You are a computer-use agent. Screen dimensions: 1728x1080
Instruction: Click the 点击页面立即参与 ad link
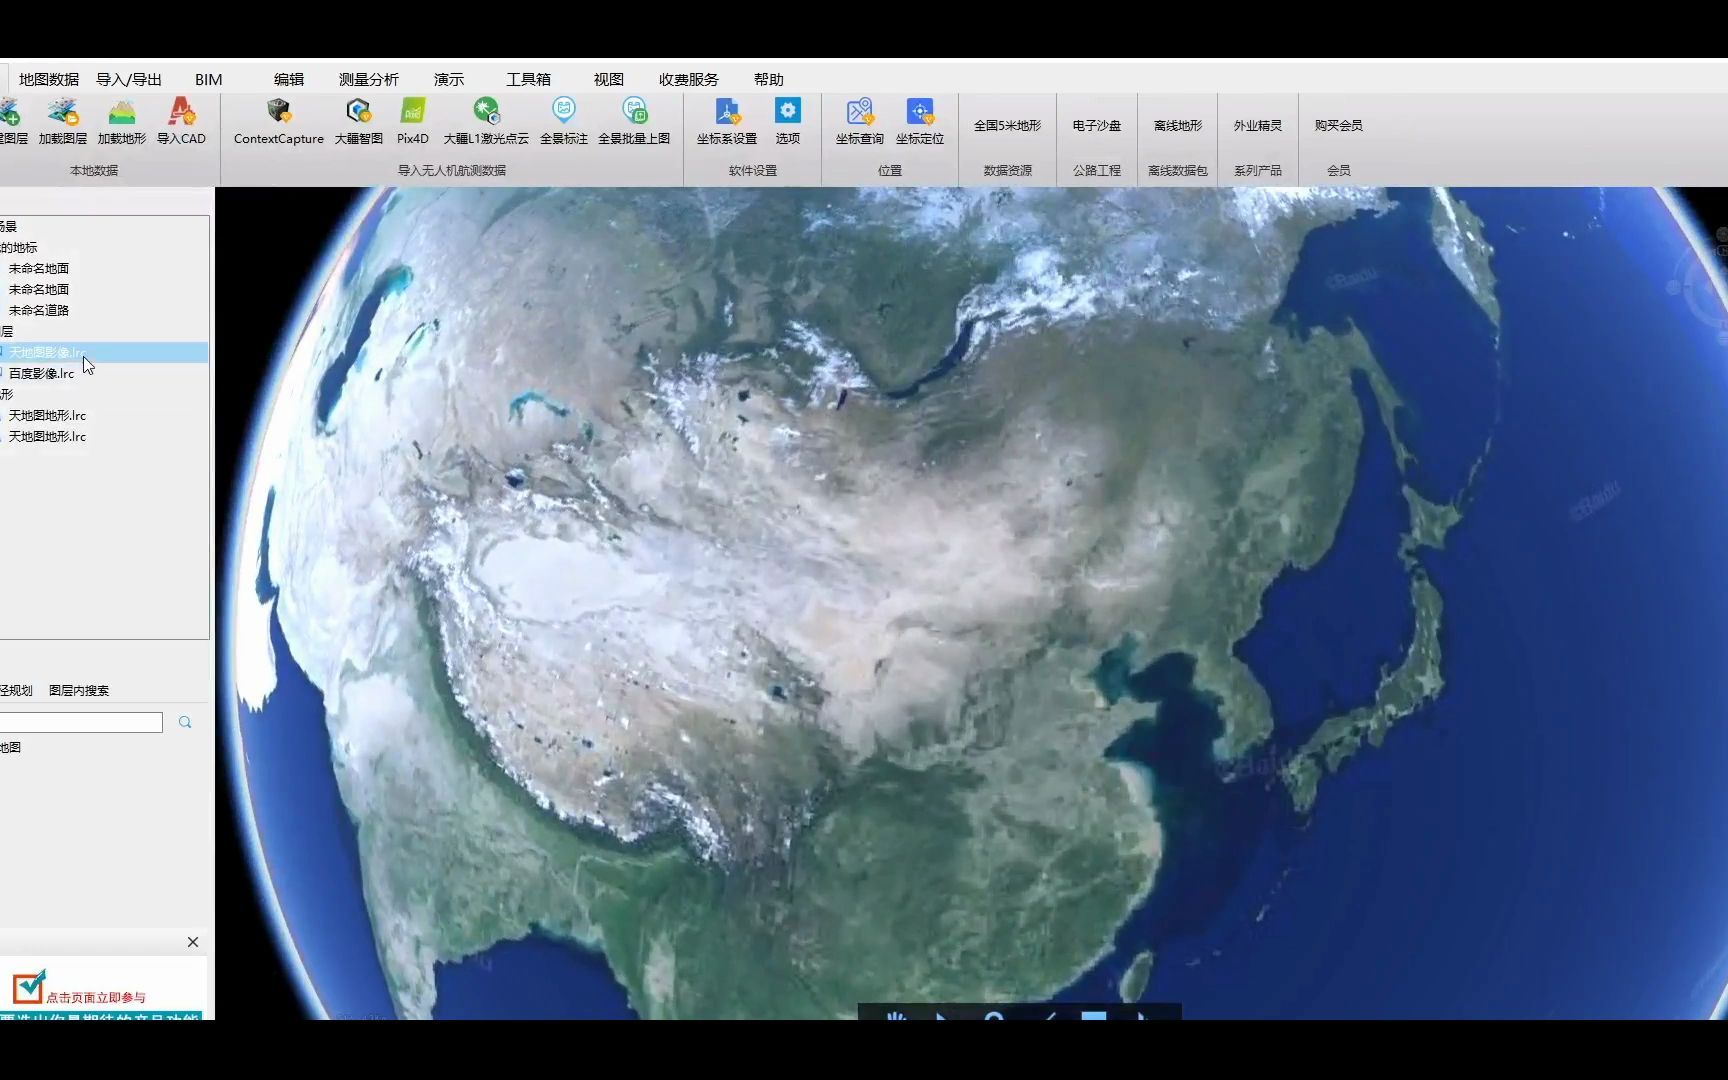pos(96,997)
